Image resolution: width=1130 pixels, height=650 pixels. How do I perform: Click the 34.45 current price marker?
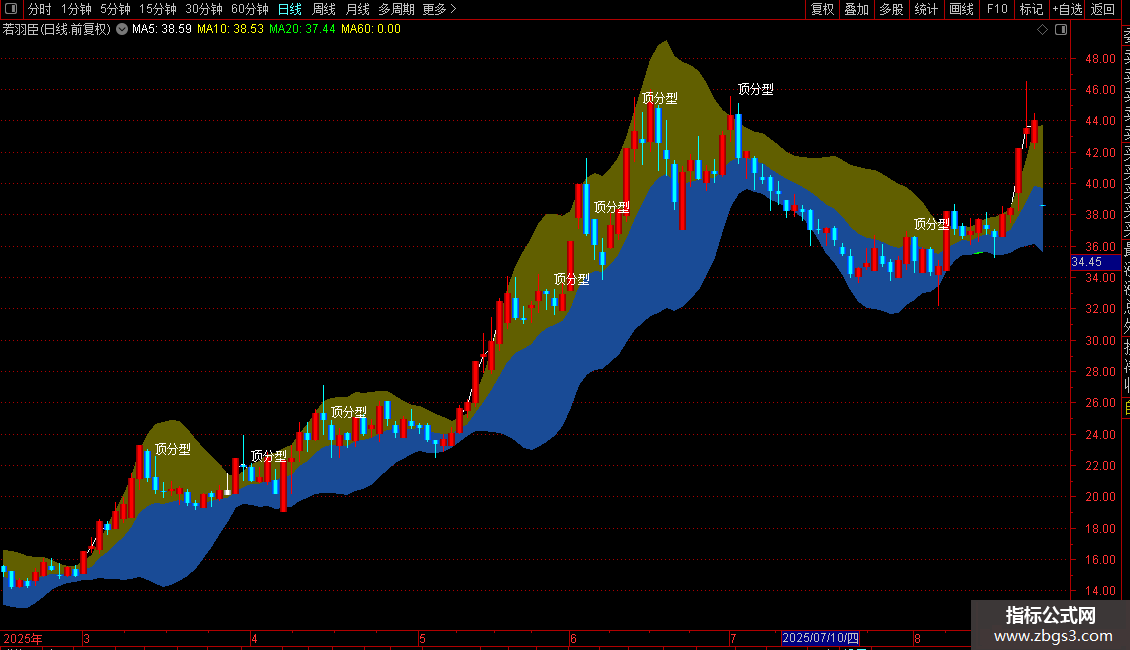(1096, 262)
